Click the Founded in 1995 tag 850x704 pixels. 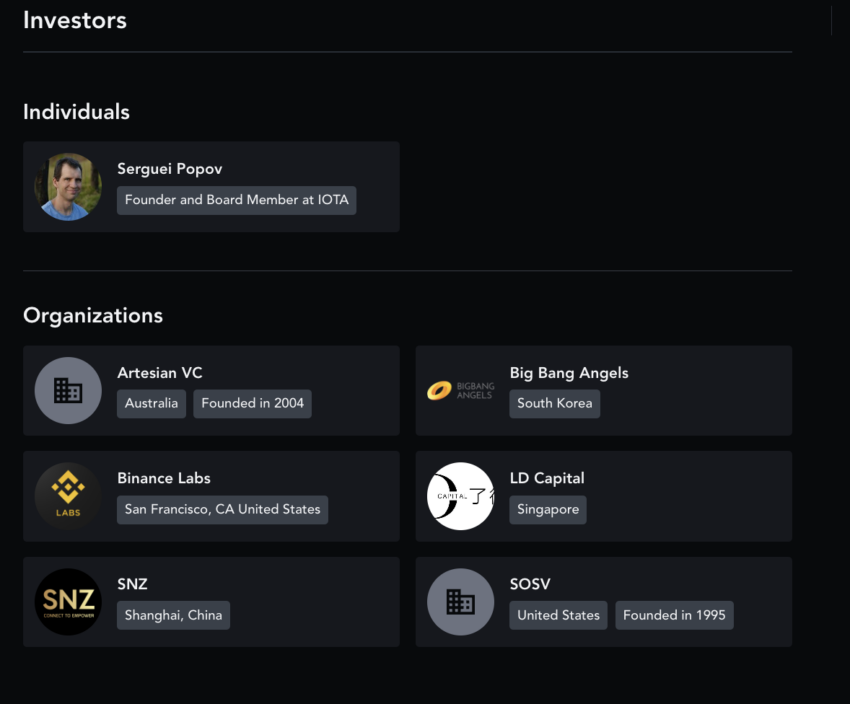click(x=674, y=615)
